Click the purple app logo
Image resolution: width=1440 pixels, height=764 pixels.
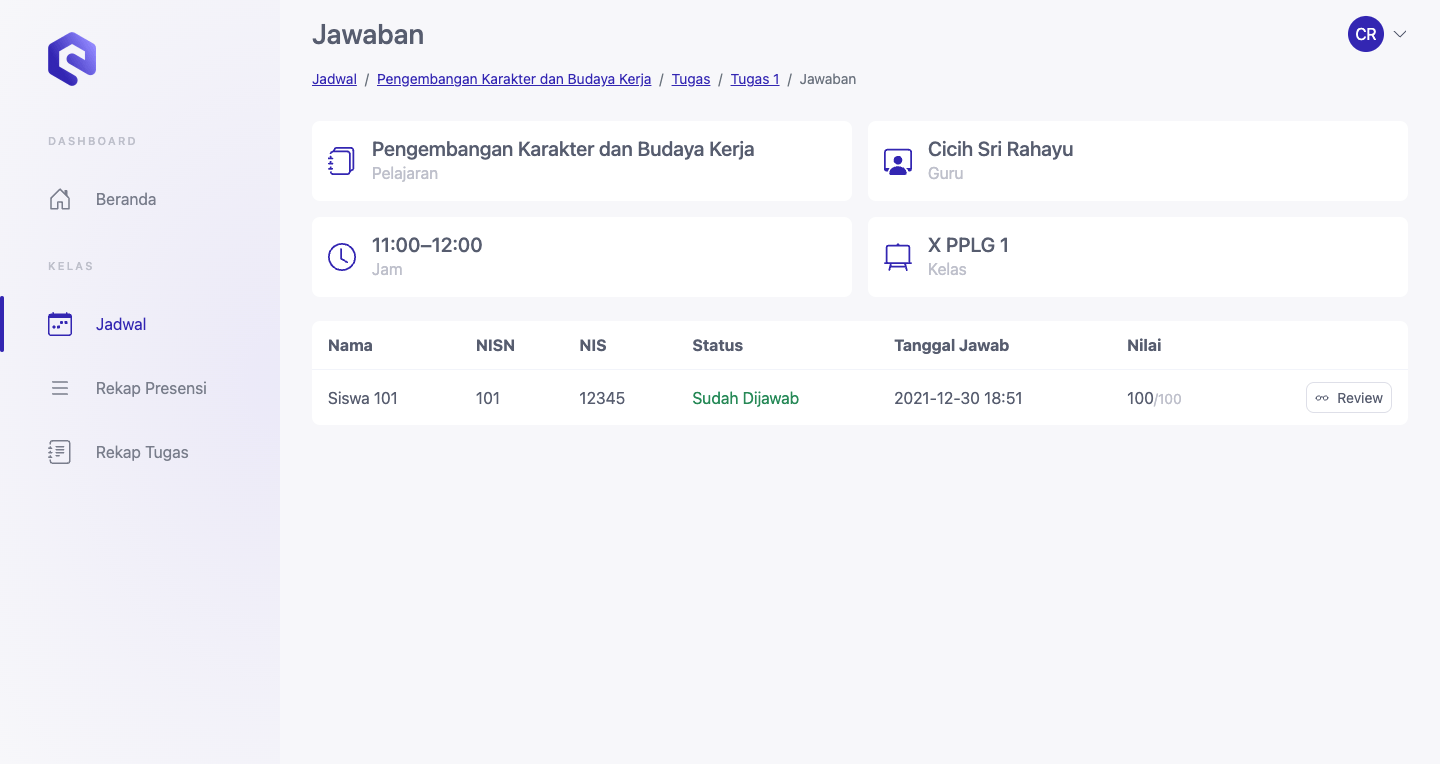pyautogui.click(x=72, y=59)
